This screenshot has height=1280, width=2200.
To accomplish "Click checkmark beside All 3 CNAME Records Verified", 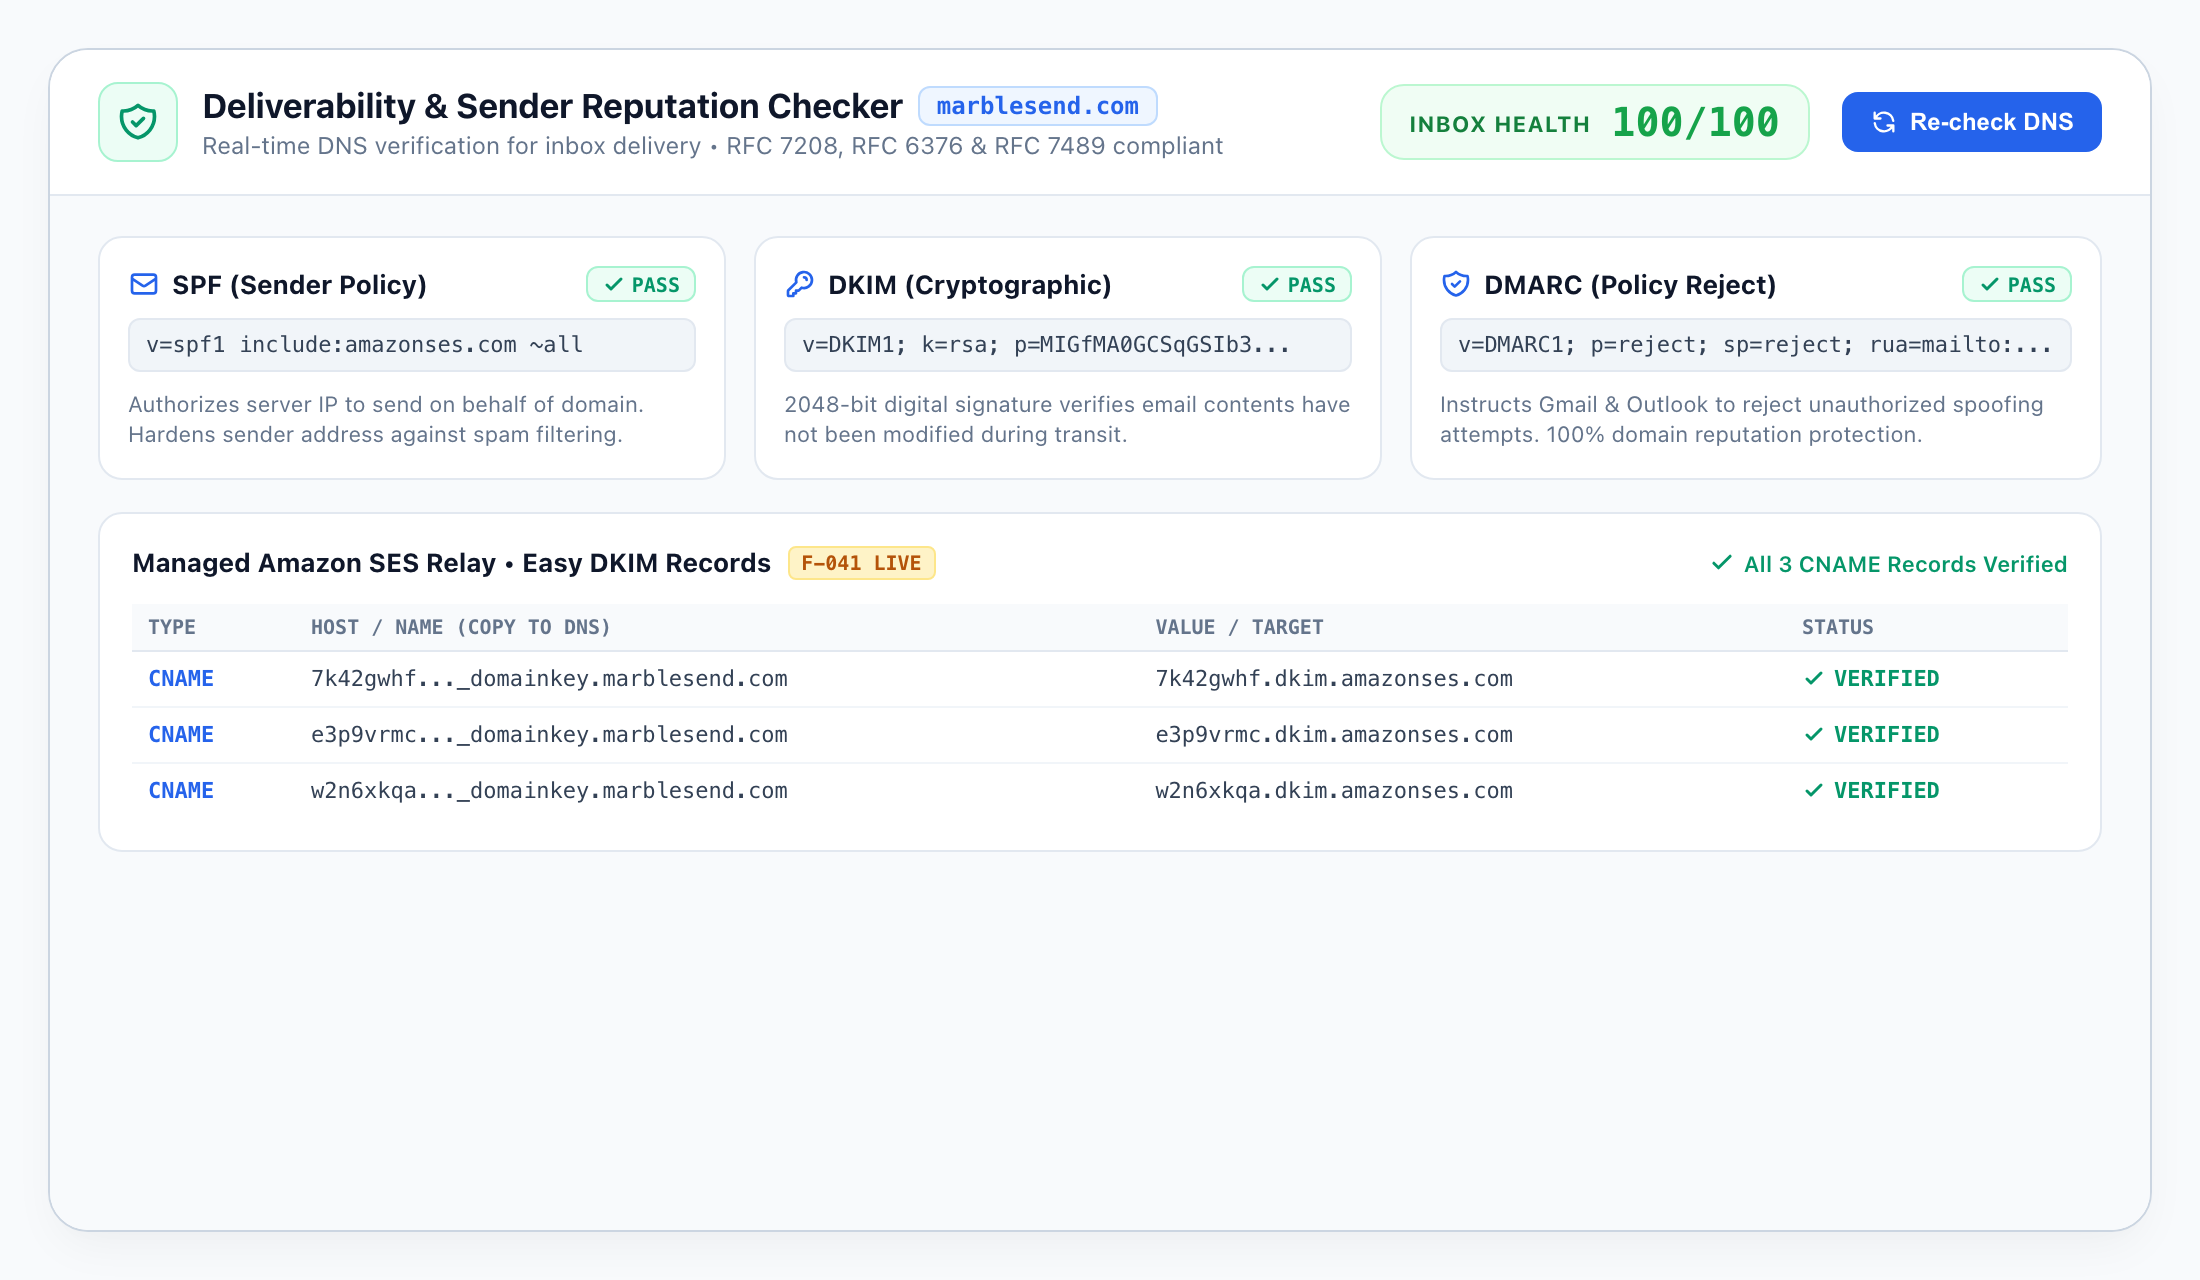I will pyautogui.click(x=1722, y=563).
